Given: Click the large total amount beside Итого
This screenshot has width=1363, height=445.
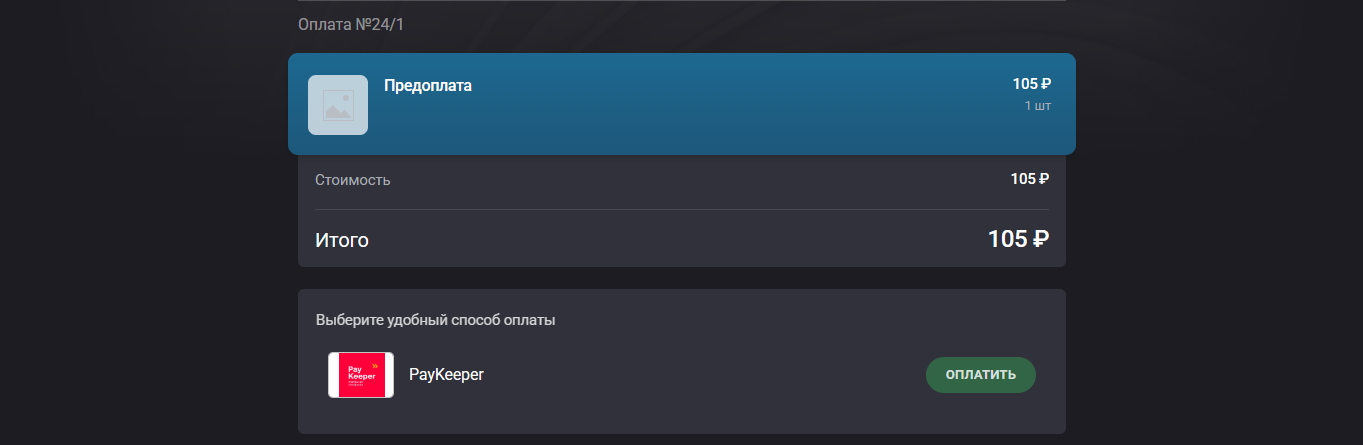Looking at the screenshot, I should (1018, 239).
